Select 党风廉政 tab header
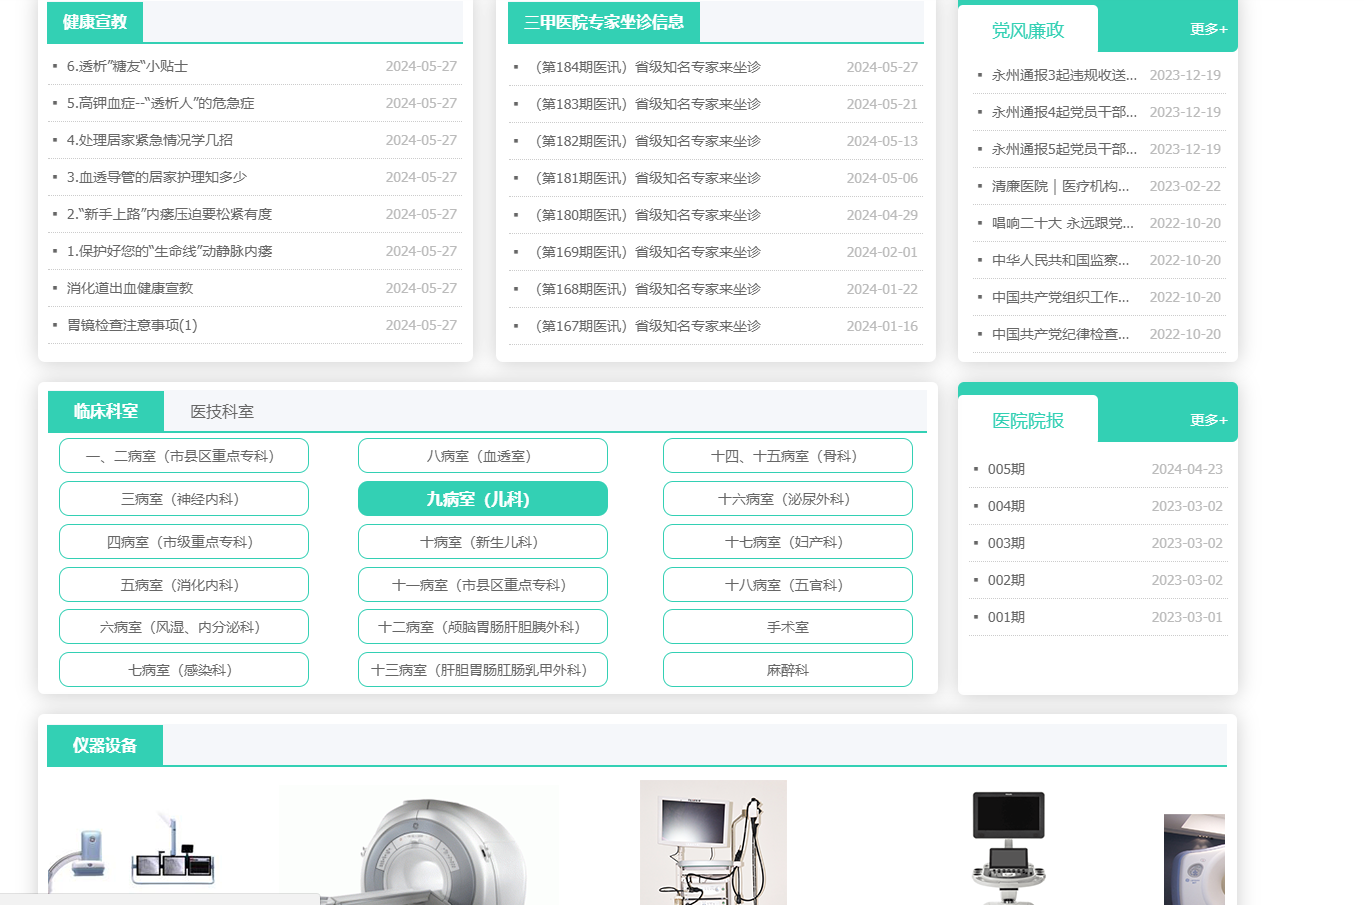 coord(1028,31)
